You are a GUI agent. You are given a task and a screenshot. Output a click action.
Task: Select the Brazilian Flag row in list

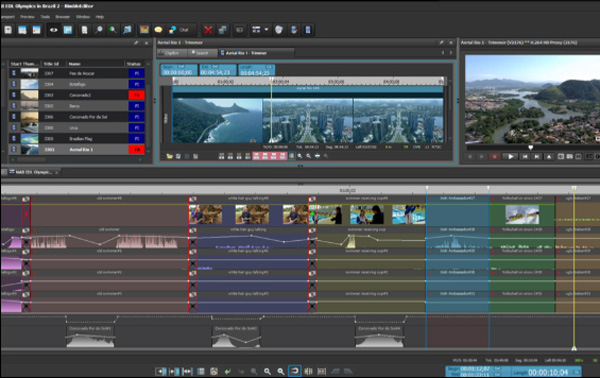pos(77,138)
